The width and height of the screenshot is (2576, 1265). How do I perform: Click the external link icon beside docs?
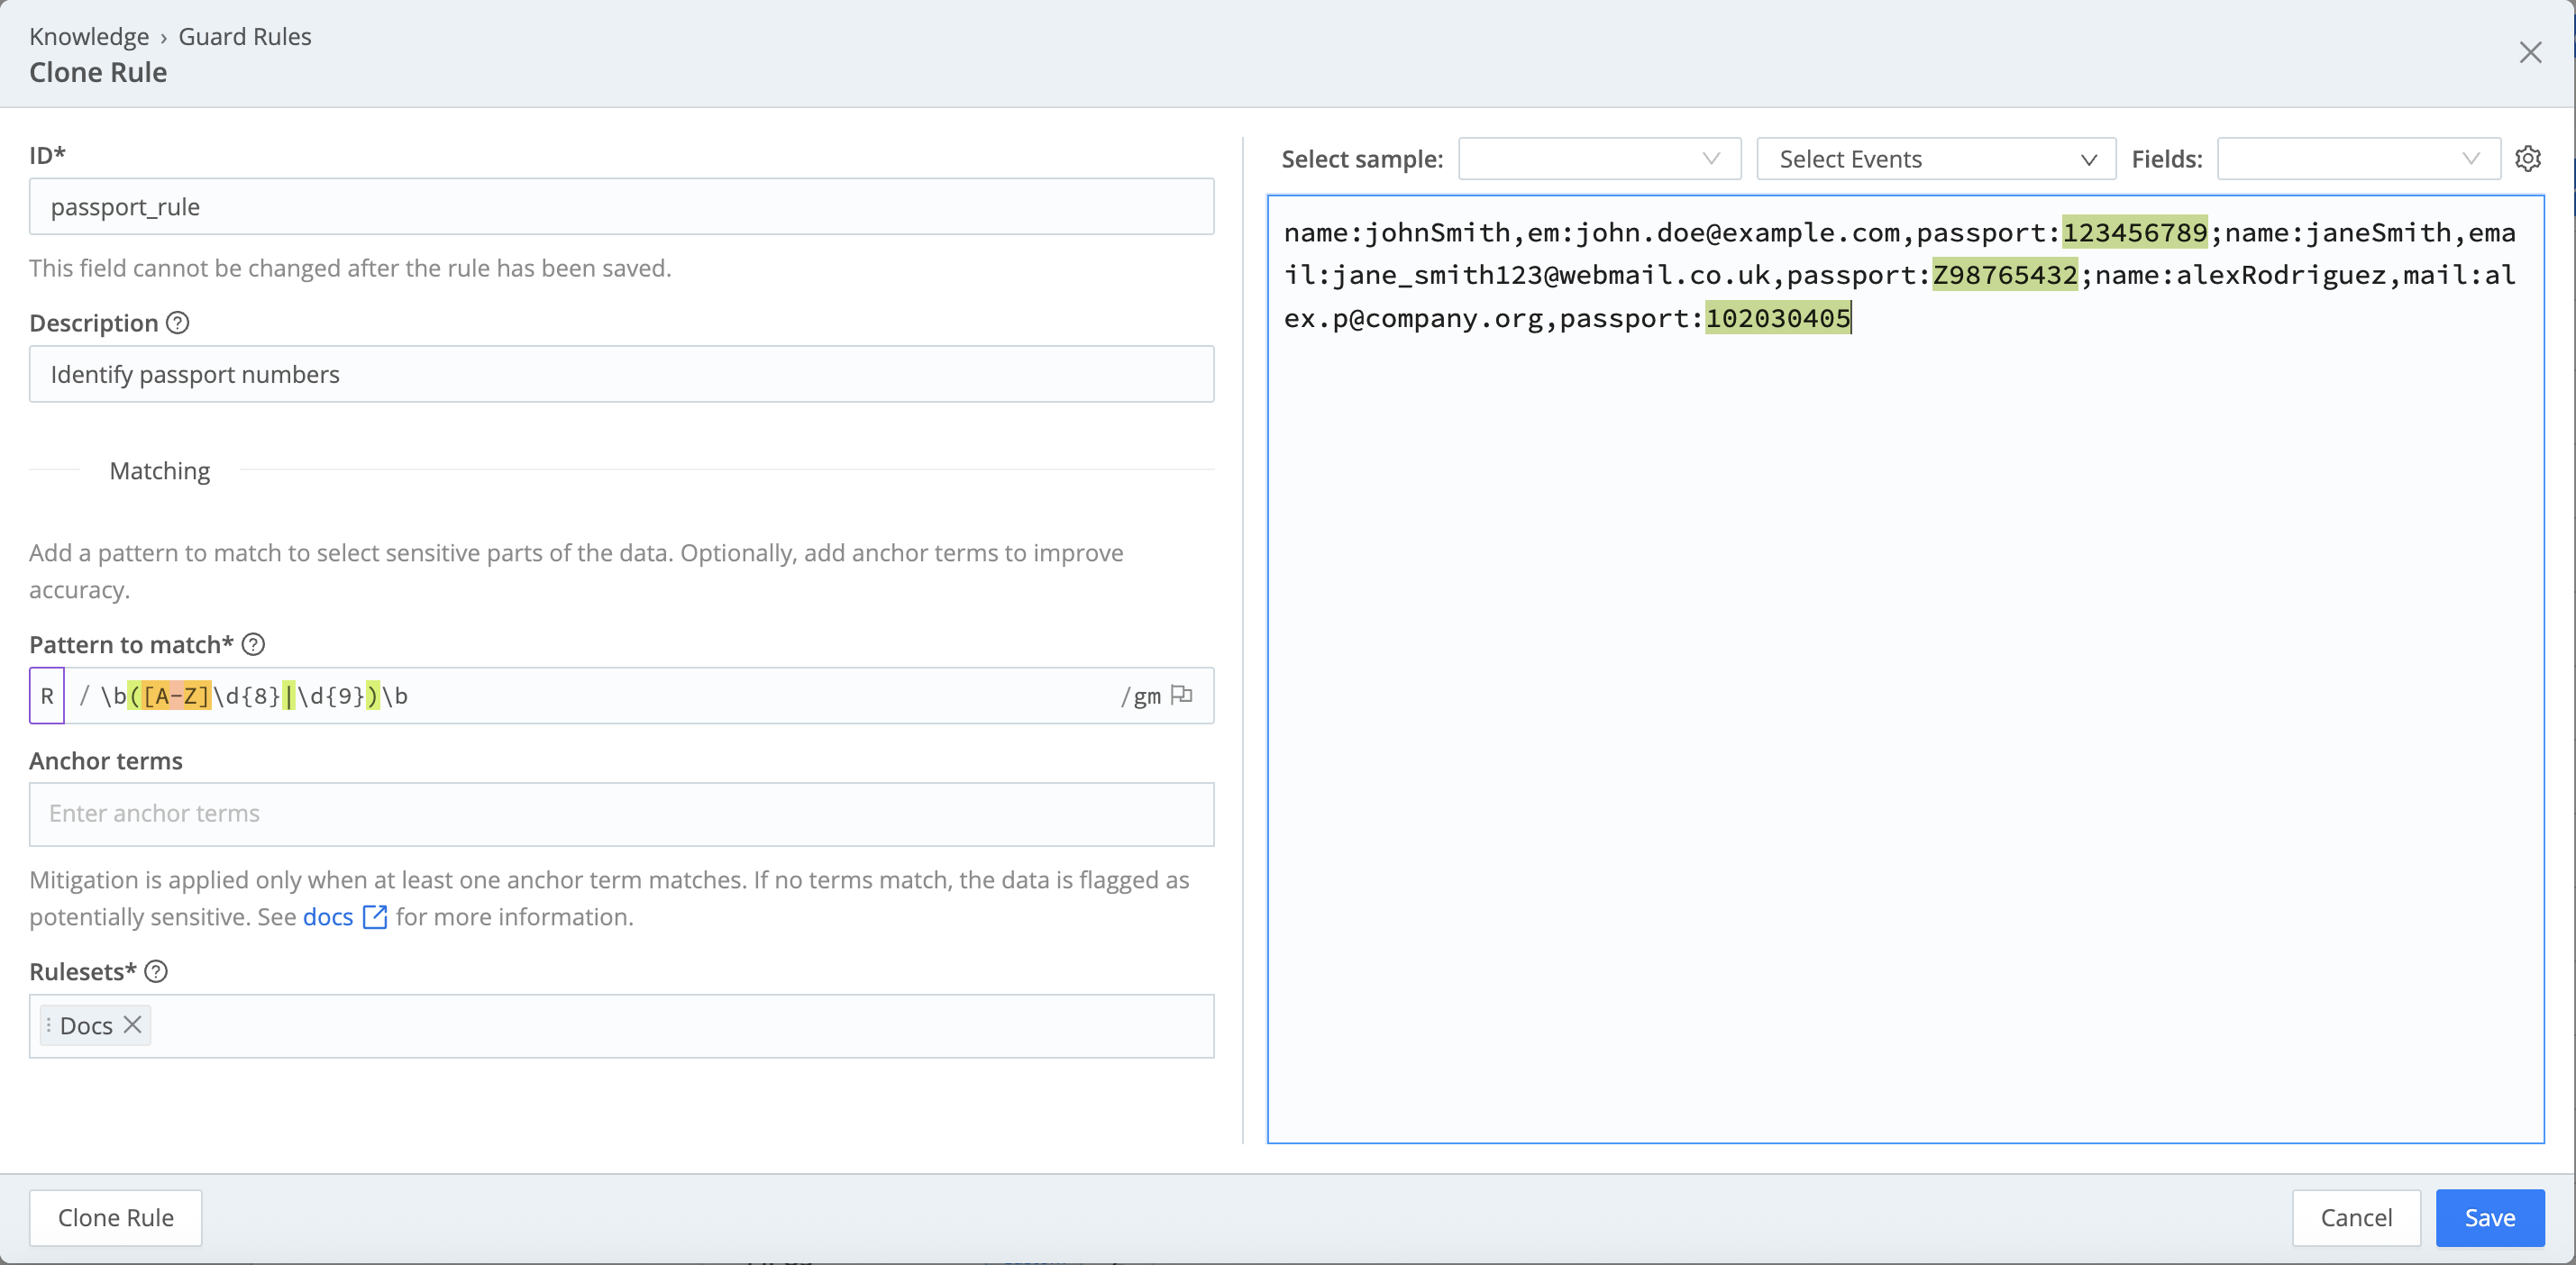pyautogui.click(x=375, y=917)
